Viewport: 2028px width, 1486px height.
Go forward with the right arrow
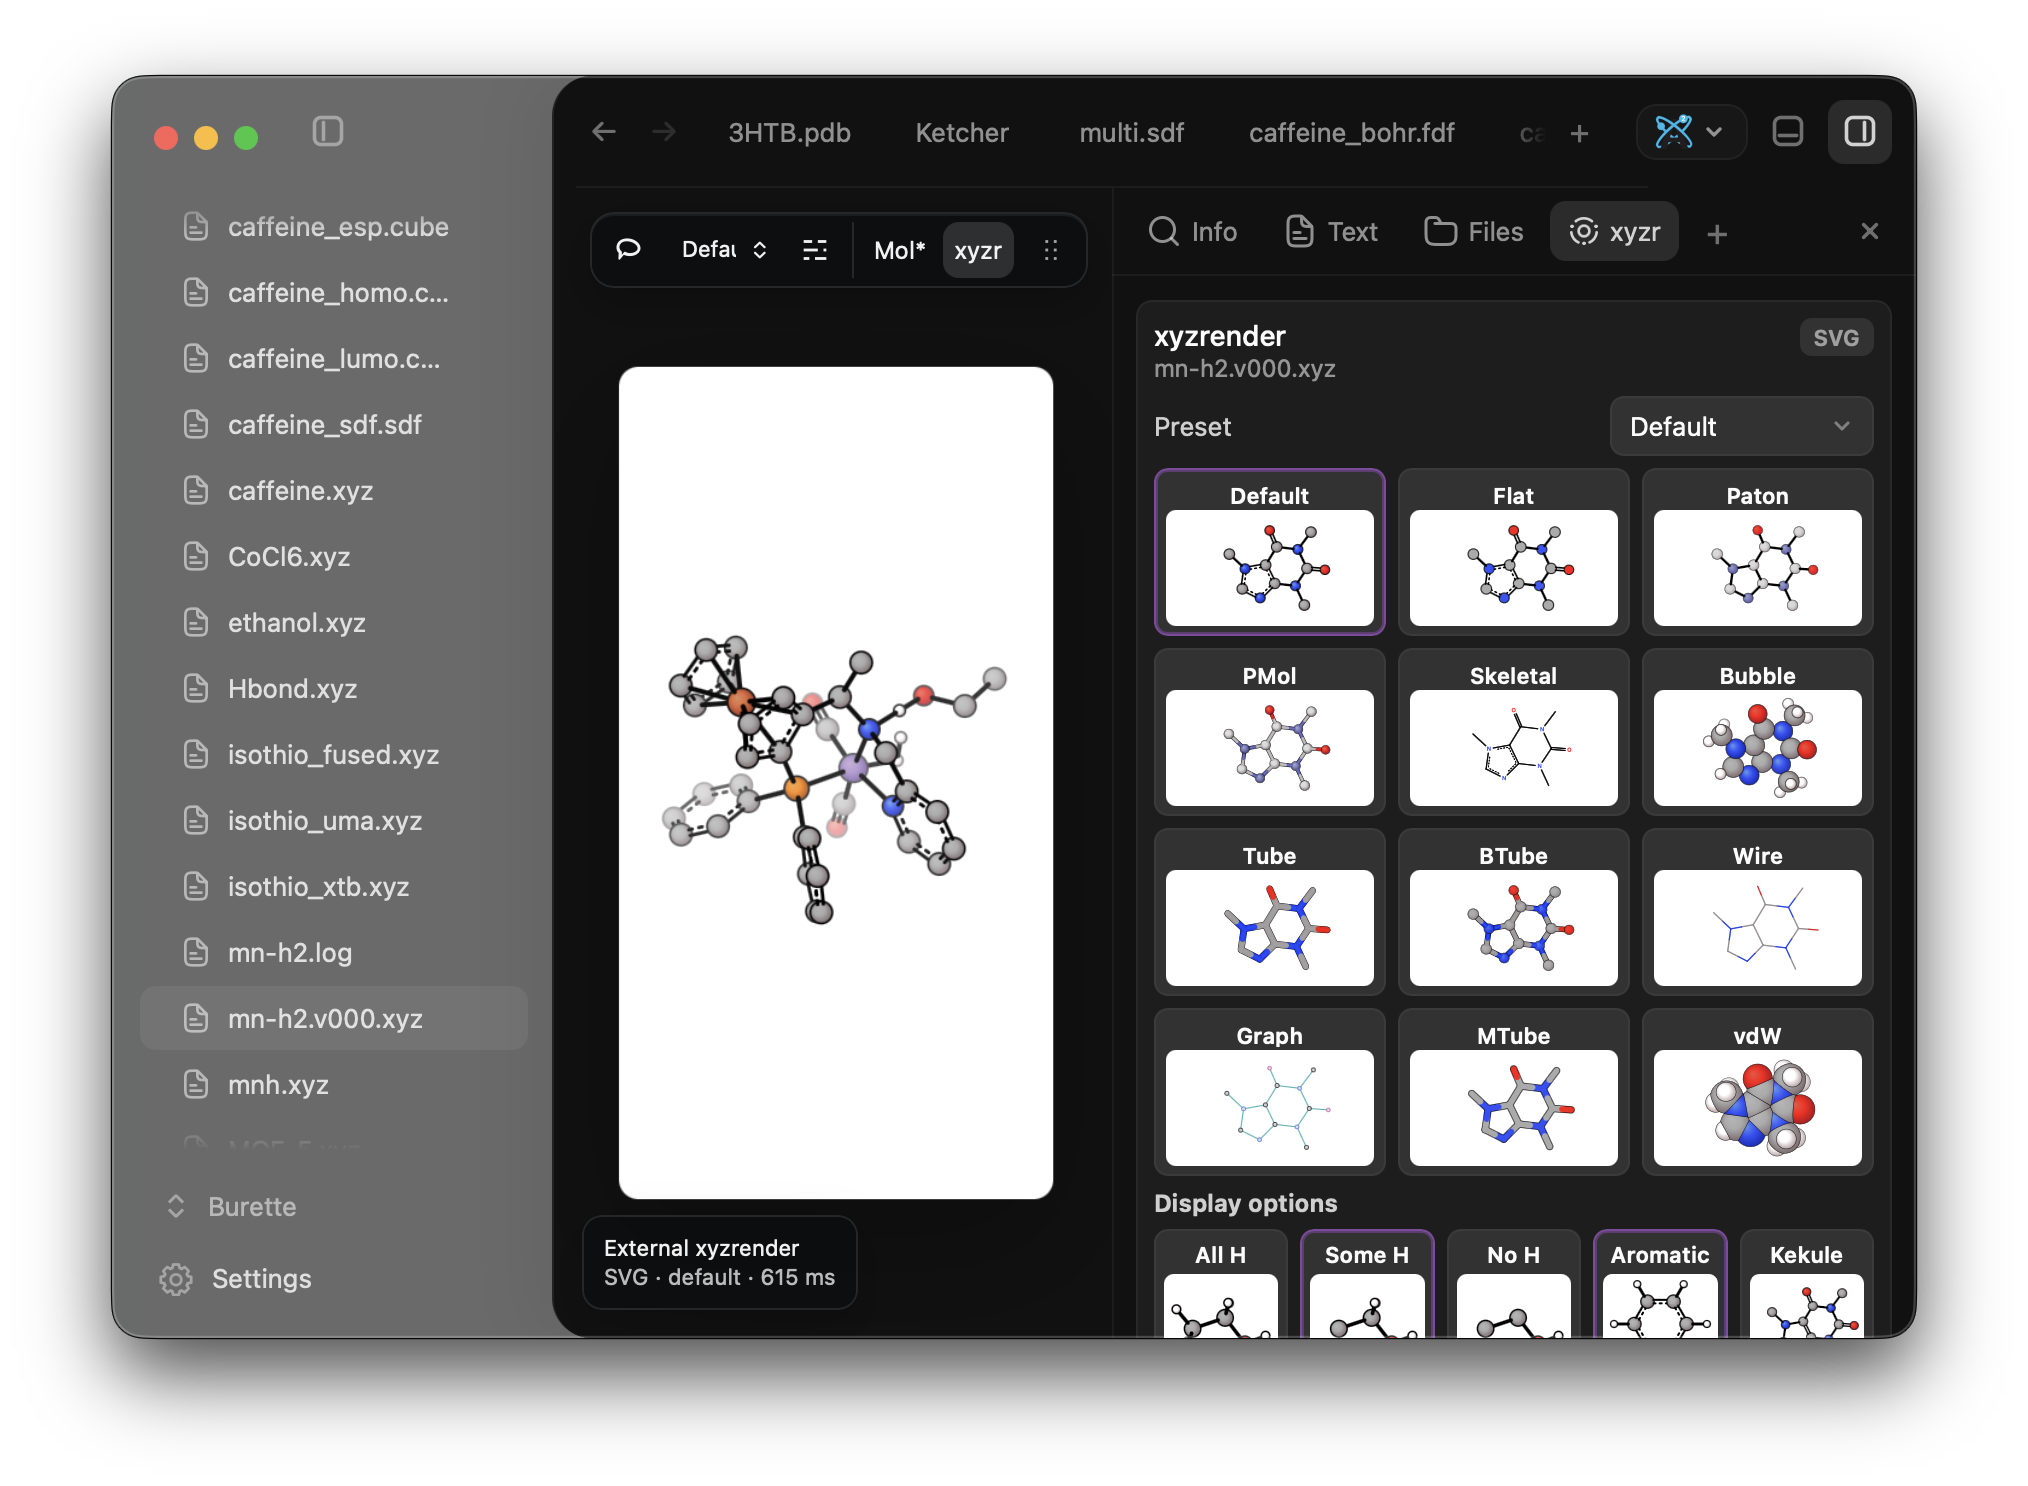pos(664,132)
